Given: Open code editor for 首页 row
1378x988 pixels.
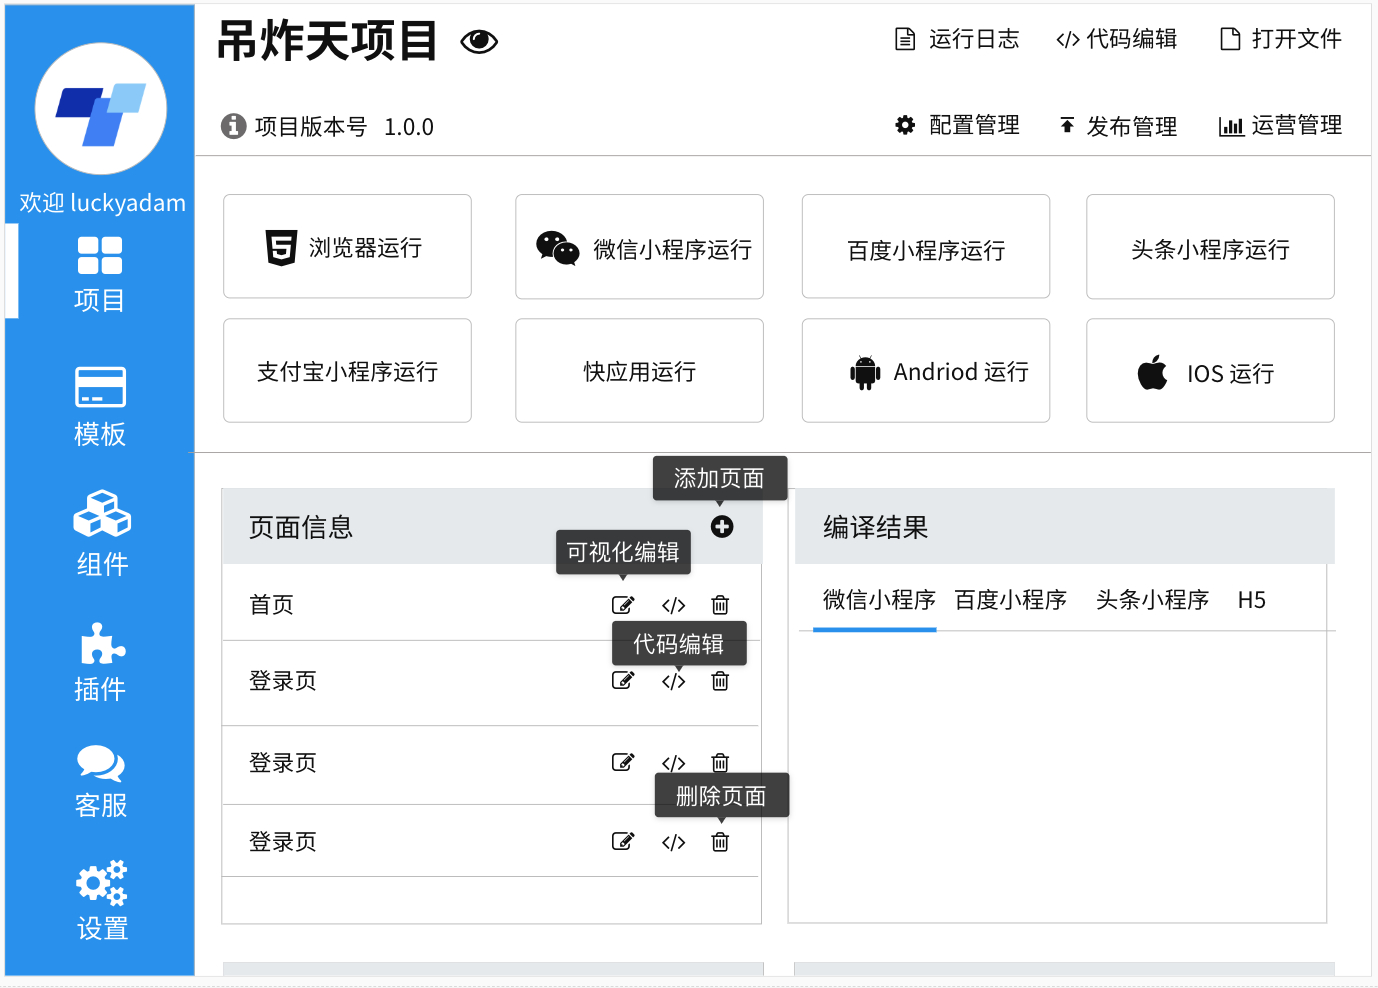Looking at the screenshot, I should (674, 605).
